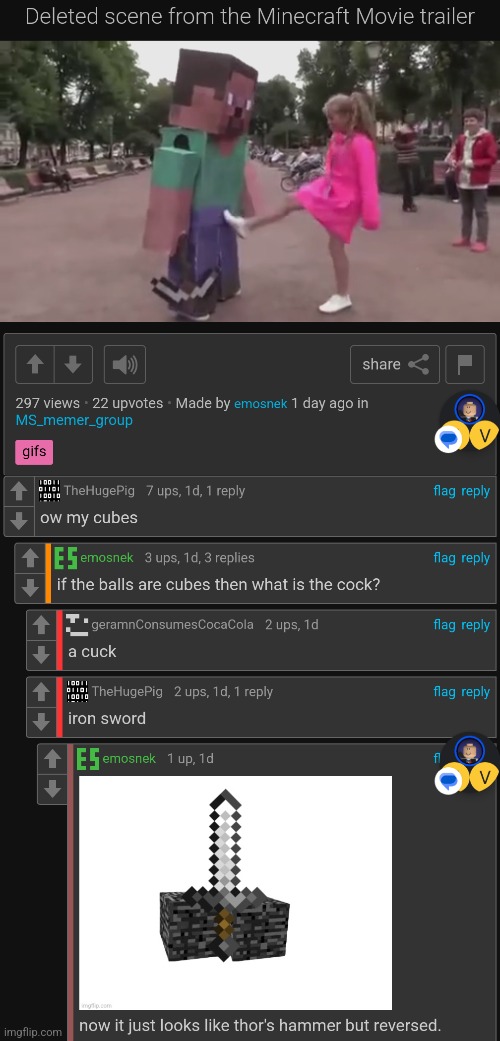Upvote emosnek's thor's hammer comment
Image resolution: width=500 pixels, height=1041 pixels.
tap(52, 760)
